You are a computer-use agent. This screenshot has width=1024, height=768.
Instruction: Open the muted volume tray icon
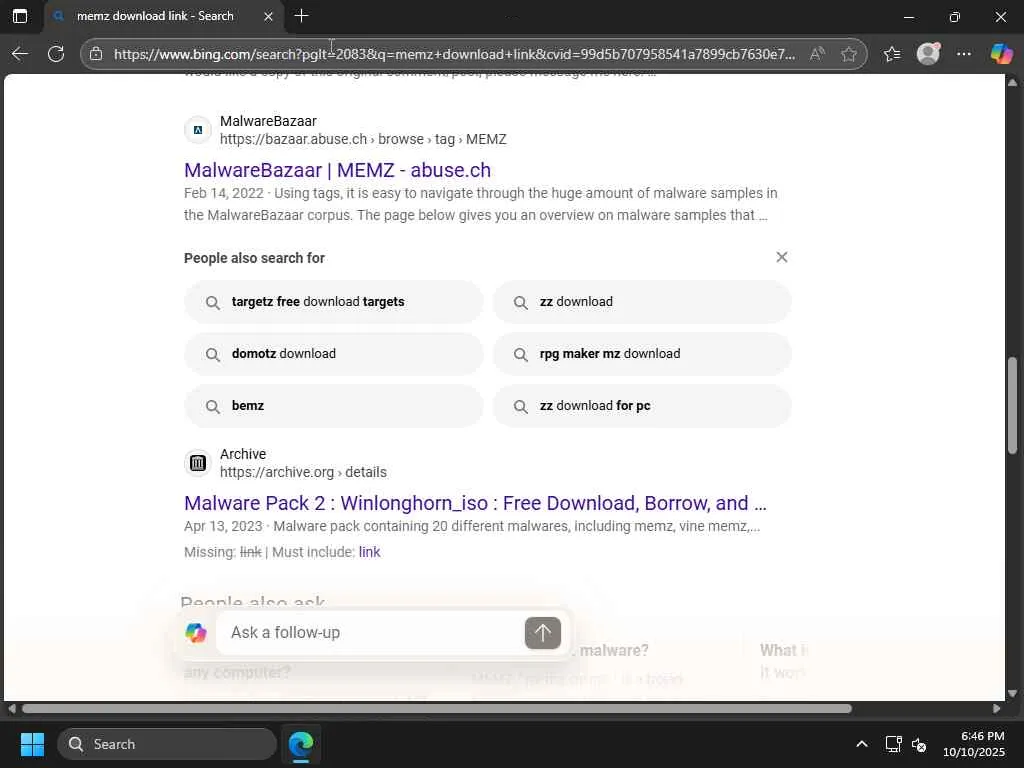pyautogui.click(x=919, y=744)
